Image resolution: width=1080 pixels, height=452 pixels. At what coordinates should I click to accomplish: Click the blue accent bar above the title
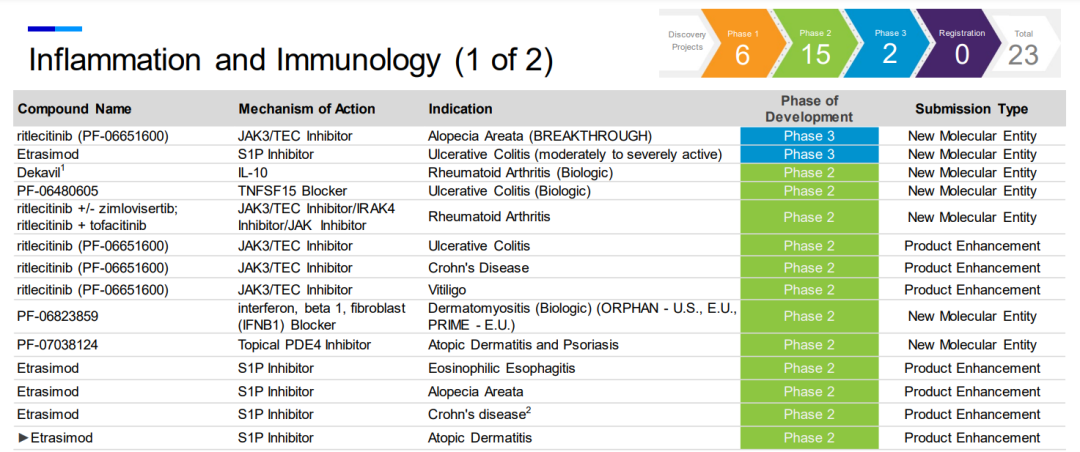pos(55,28)
